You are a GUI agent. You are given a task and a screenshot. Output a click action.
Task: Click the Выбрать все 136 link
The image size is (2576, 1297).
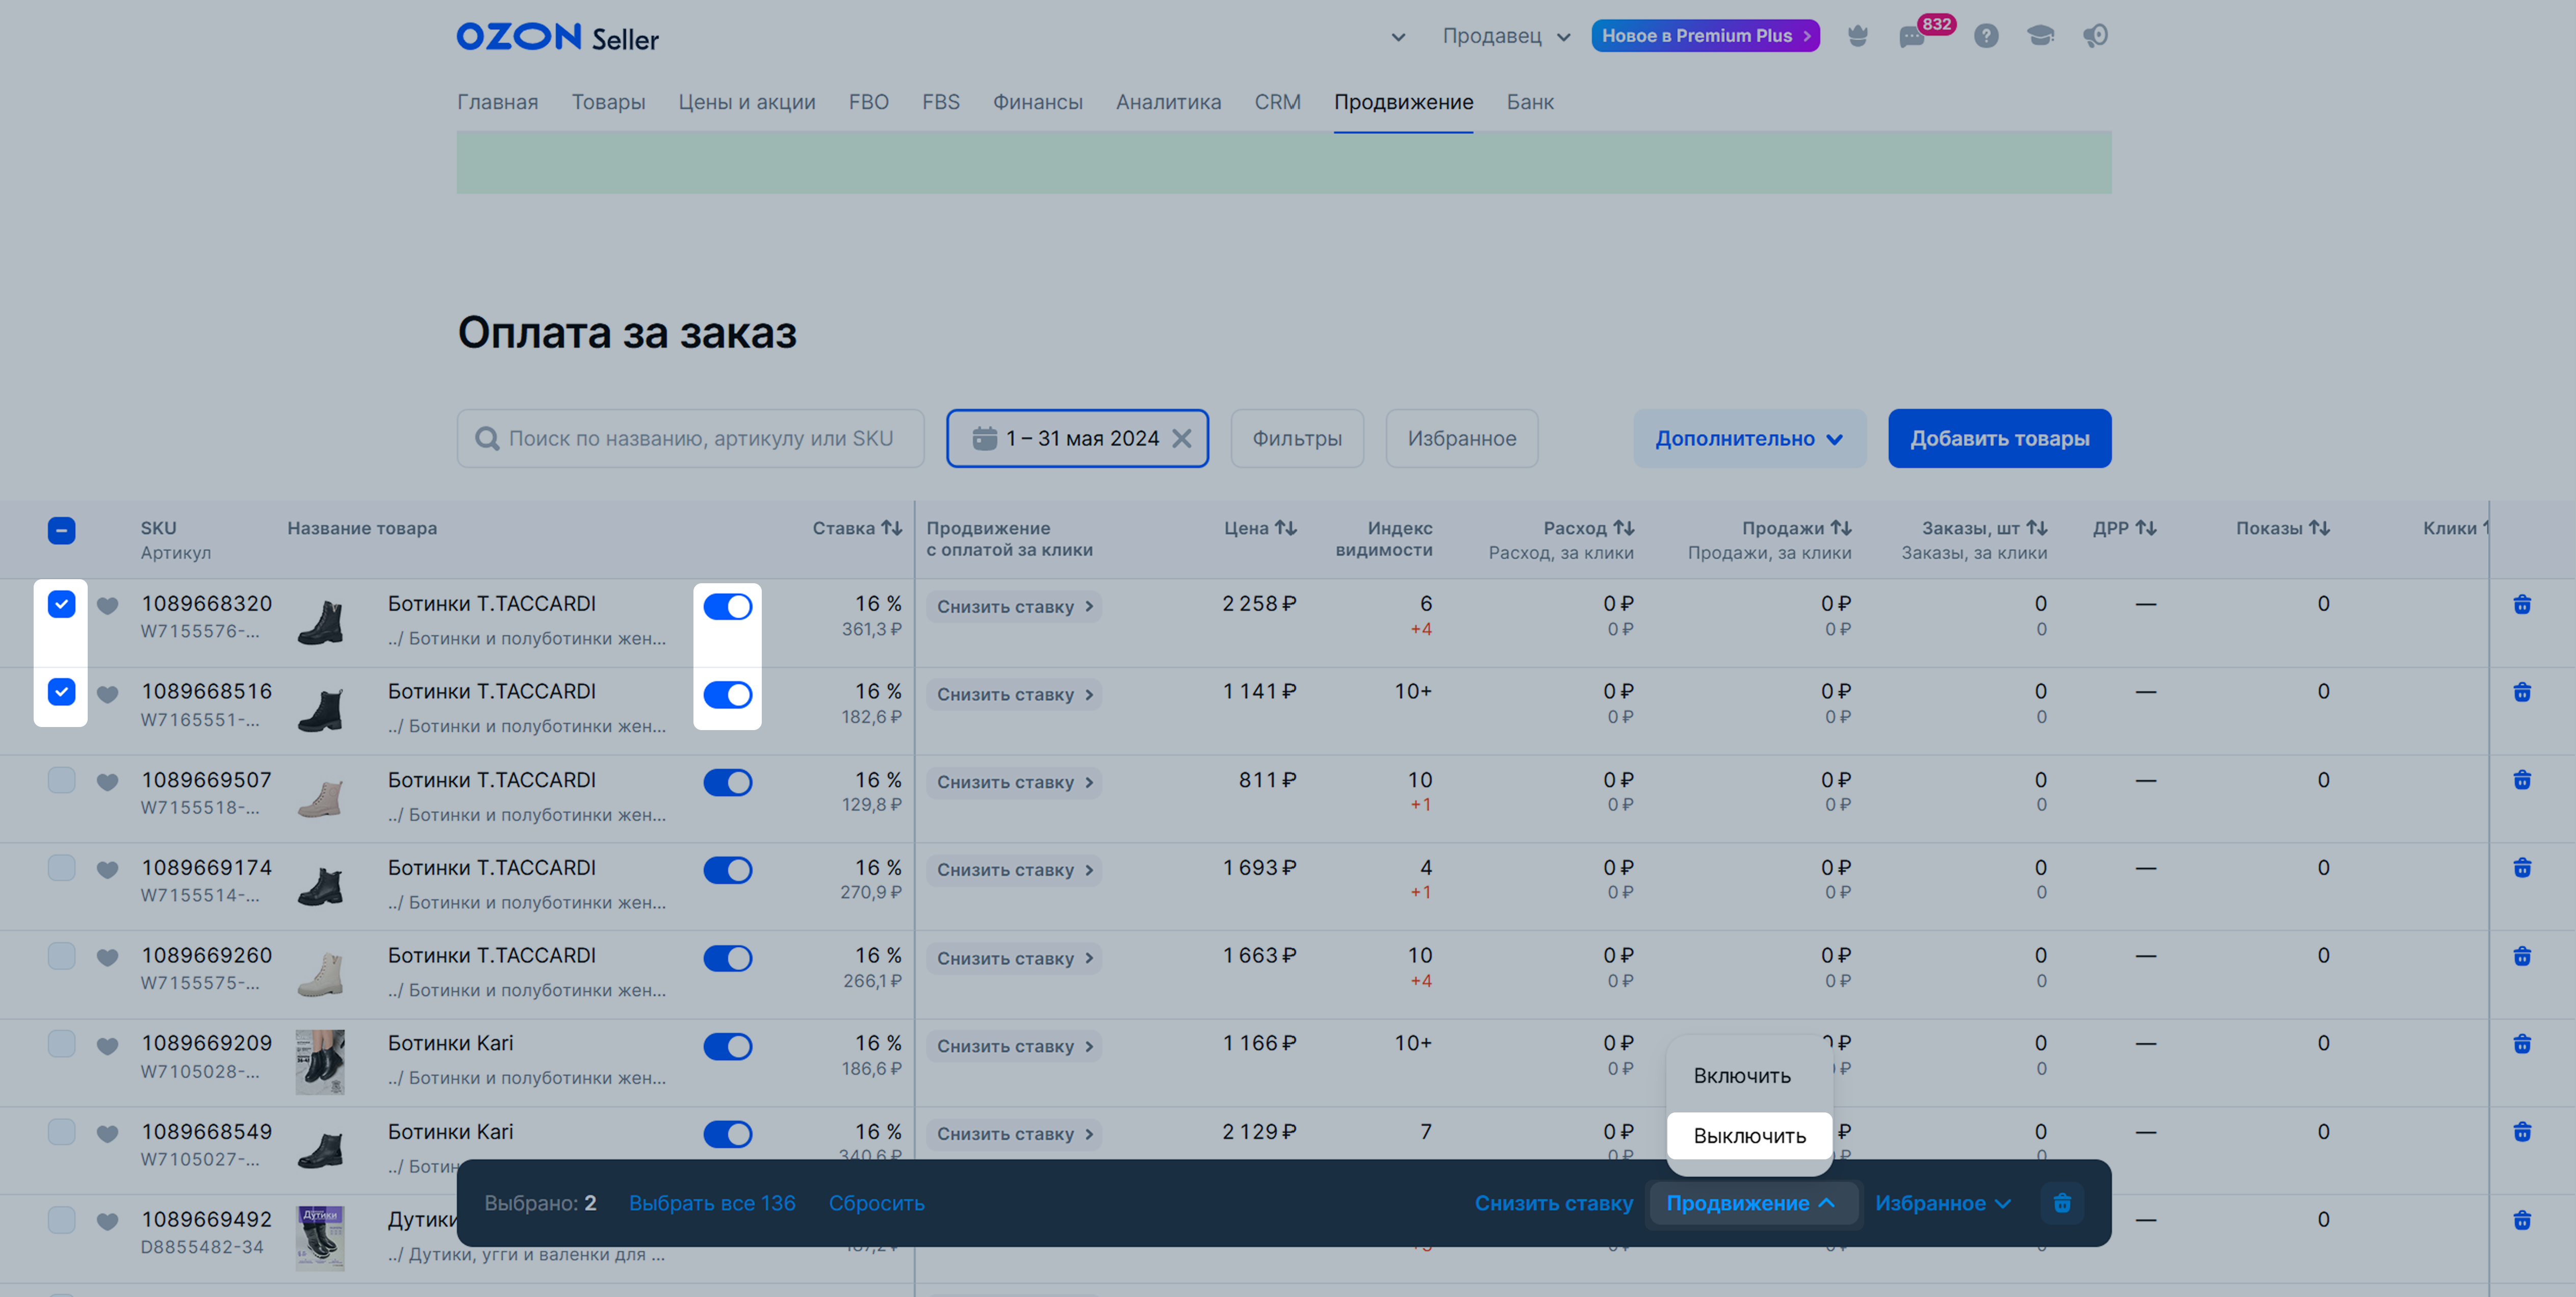[712, 1203]
